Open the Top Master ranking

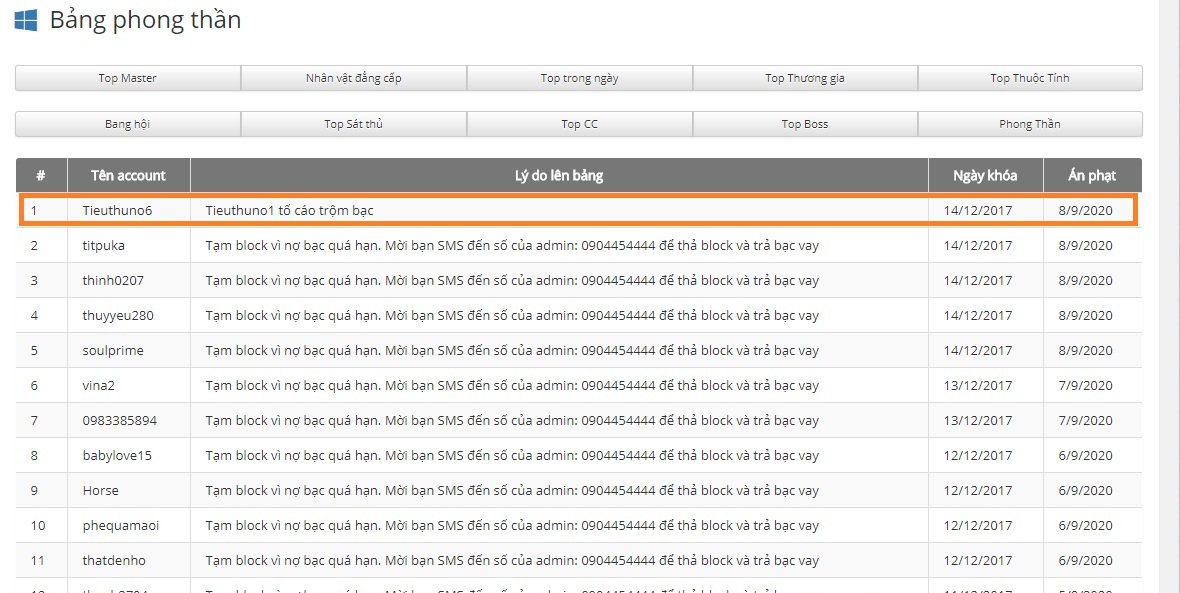pyautogui.click(x=128, y=78)
